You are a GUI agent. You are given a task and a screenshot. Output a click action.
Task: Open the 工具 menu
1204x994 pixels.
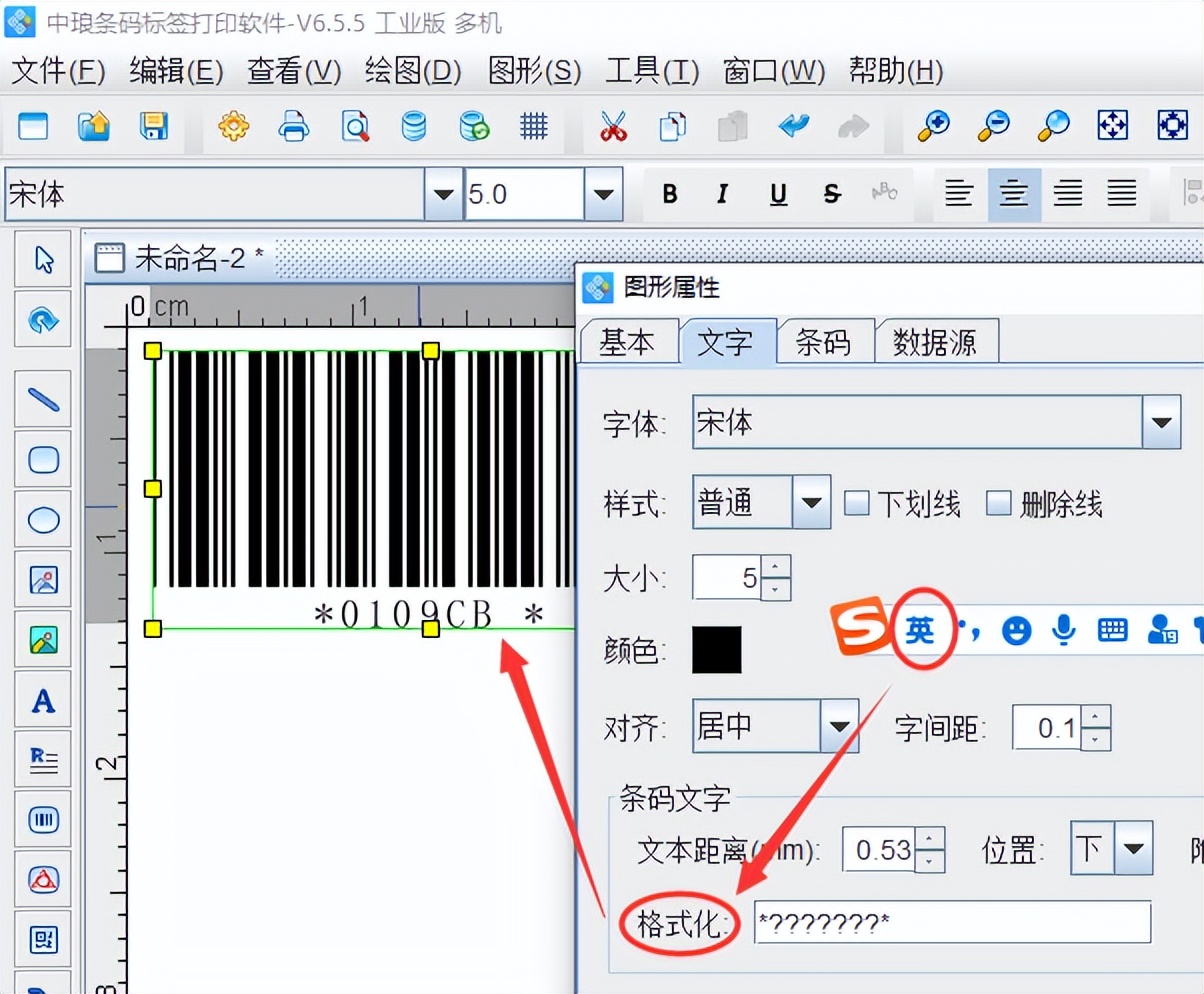pos(651,71)
